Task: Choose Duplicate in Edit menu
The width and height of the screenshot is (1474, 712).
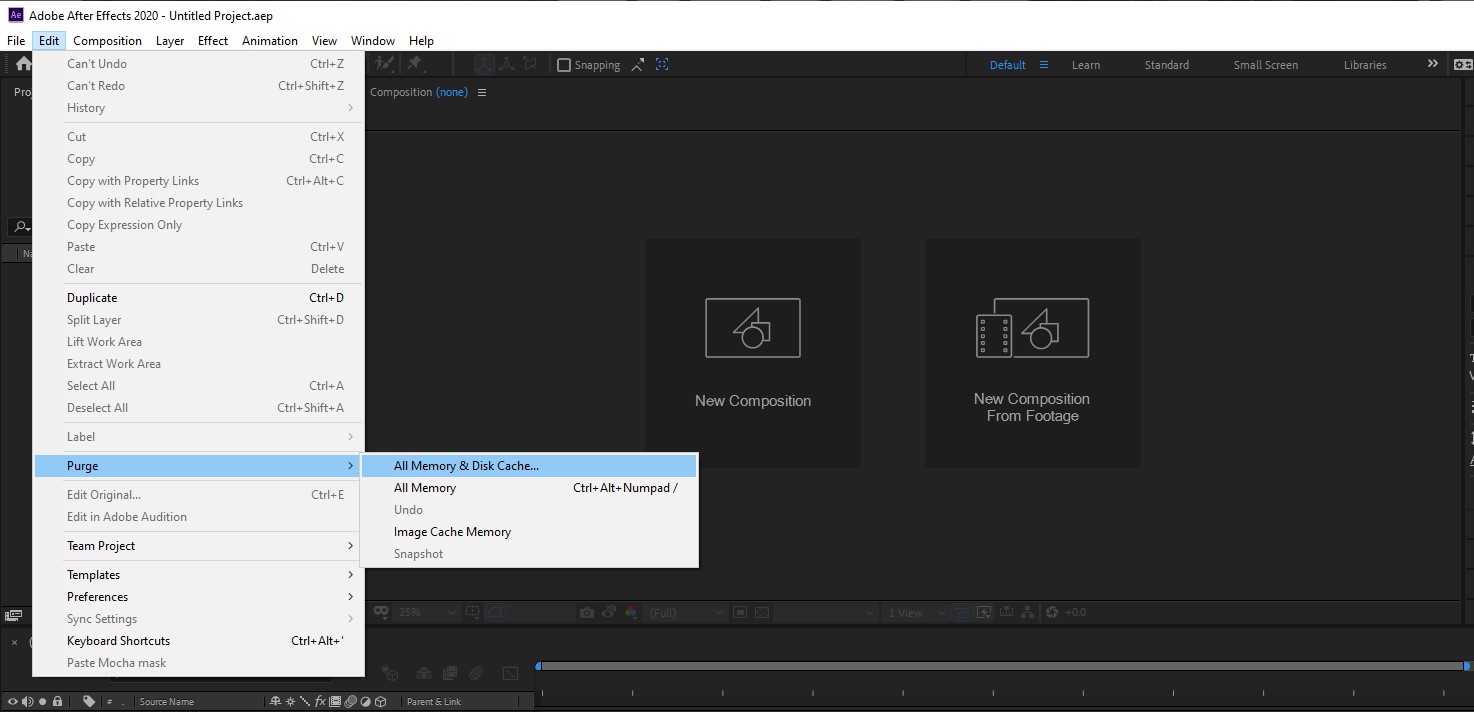Action: click(200, 298)
